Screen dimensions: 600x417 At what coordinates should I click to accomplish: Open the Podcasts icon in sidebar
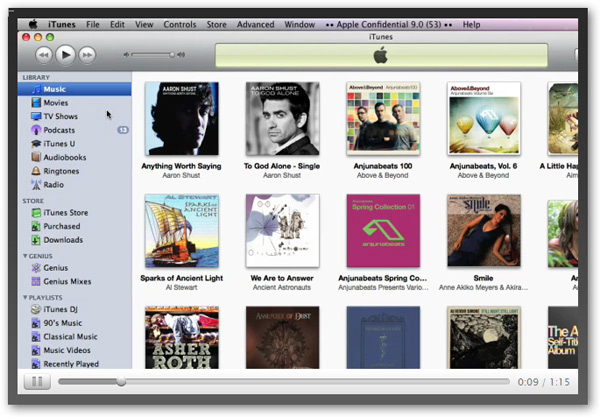click(x=36, y=130)
